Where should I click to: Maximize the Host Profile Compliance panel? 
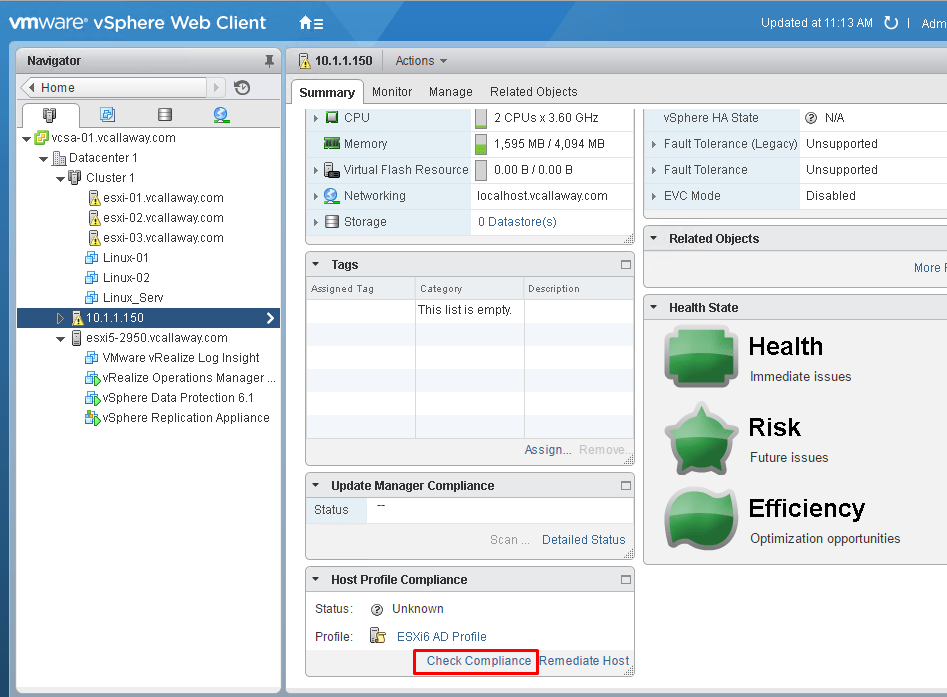(x=626, y=580)
